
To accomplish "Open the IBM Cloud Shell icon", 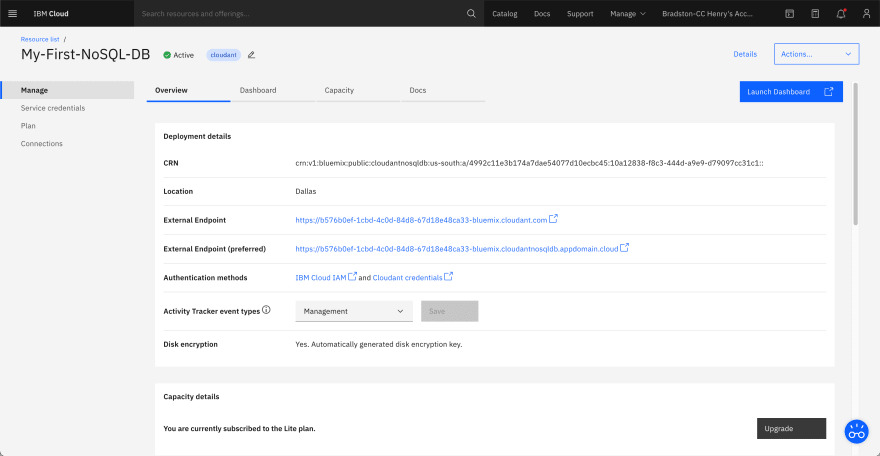I will (789, 13).
